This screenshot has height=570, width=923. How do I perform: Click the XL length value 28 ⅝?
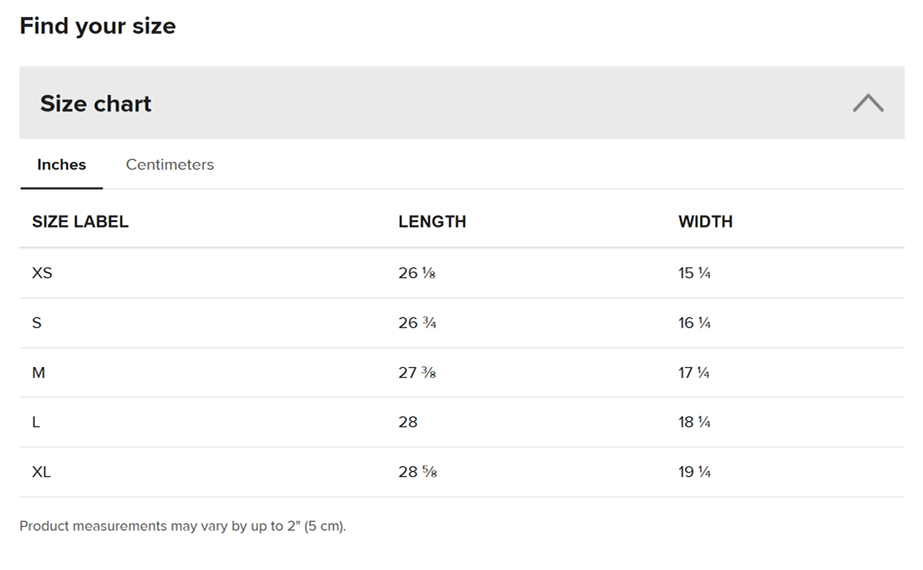tap(417, 472)
